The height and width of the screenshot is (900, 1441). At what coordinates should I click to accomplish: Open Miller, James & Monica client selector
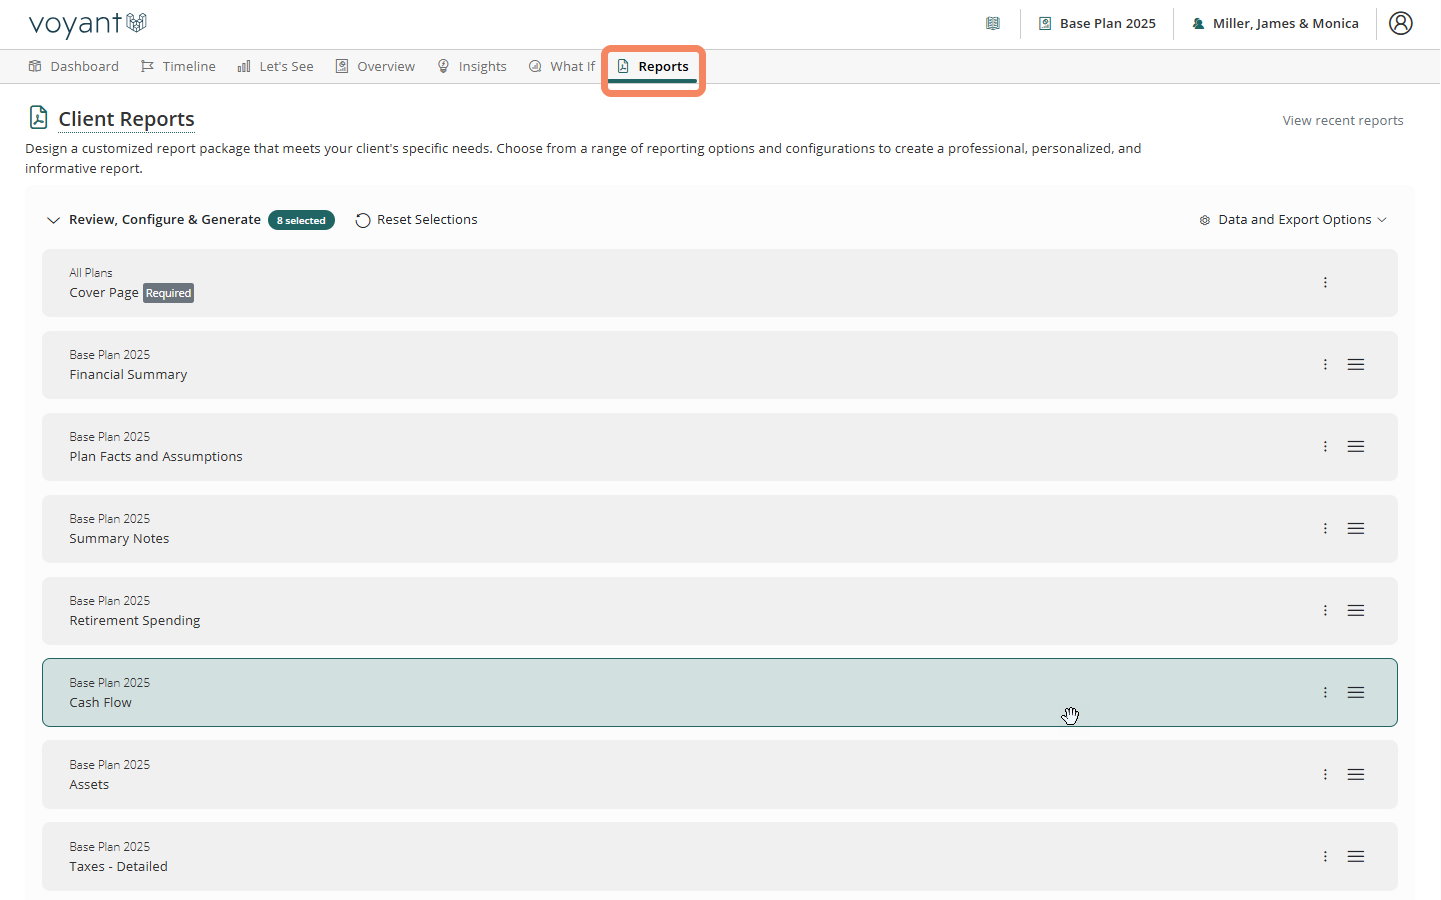1275,23
